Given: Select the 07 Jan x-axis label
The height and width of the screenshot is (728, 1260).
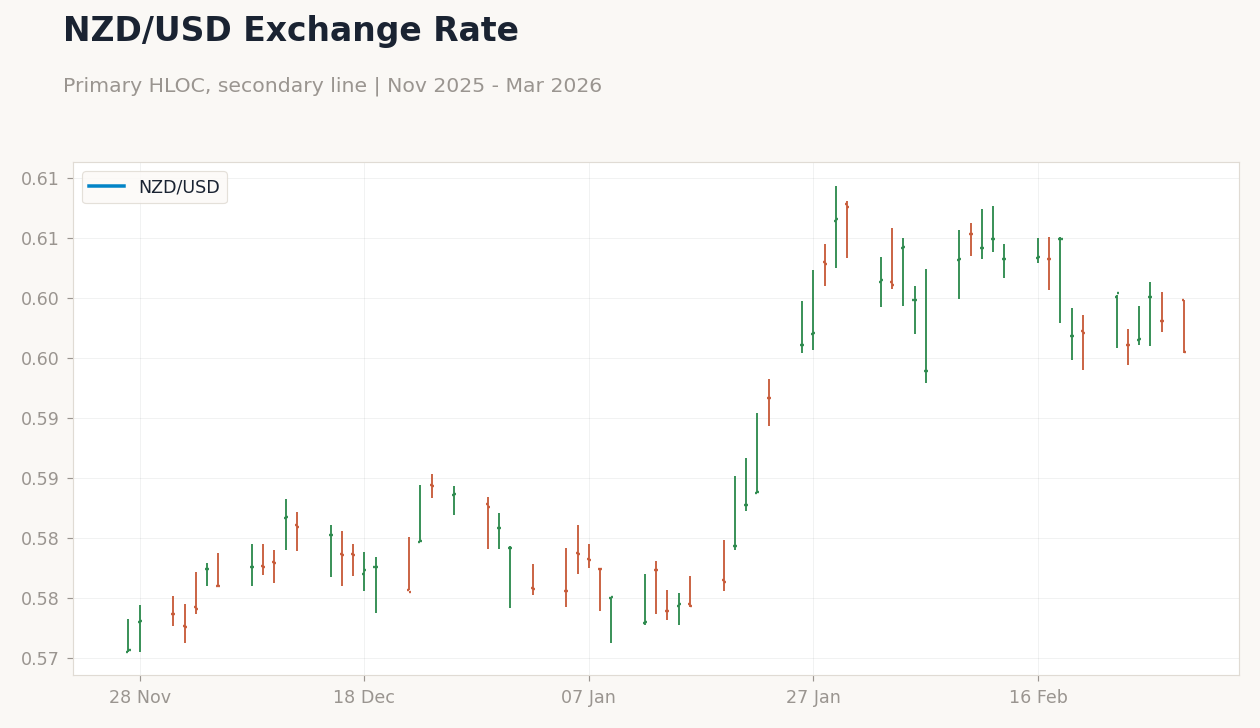Looking at the screenshot, I should tap(589, 698).
